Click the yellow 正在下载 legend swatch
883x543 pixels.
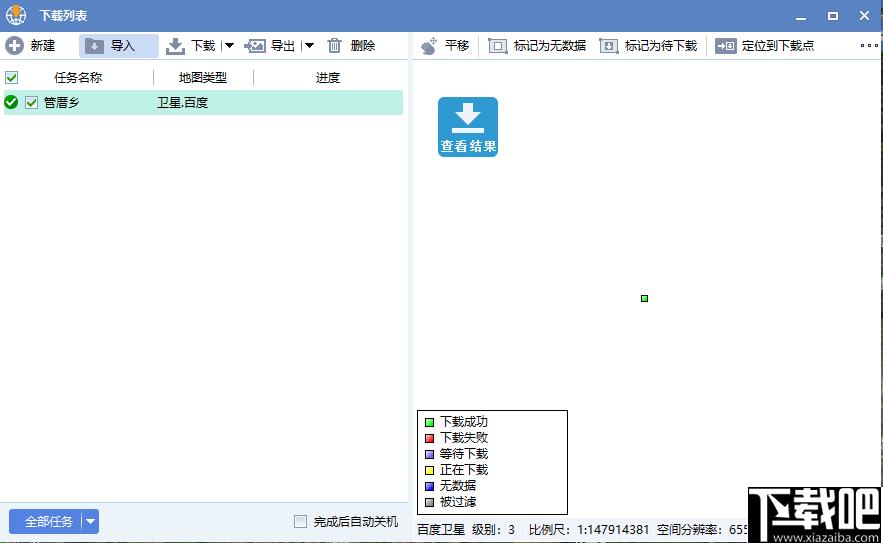430,470
